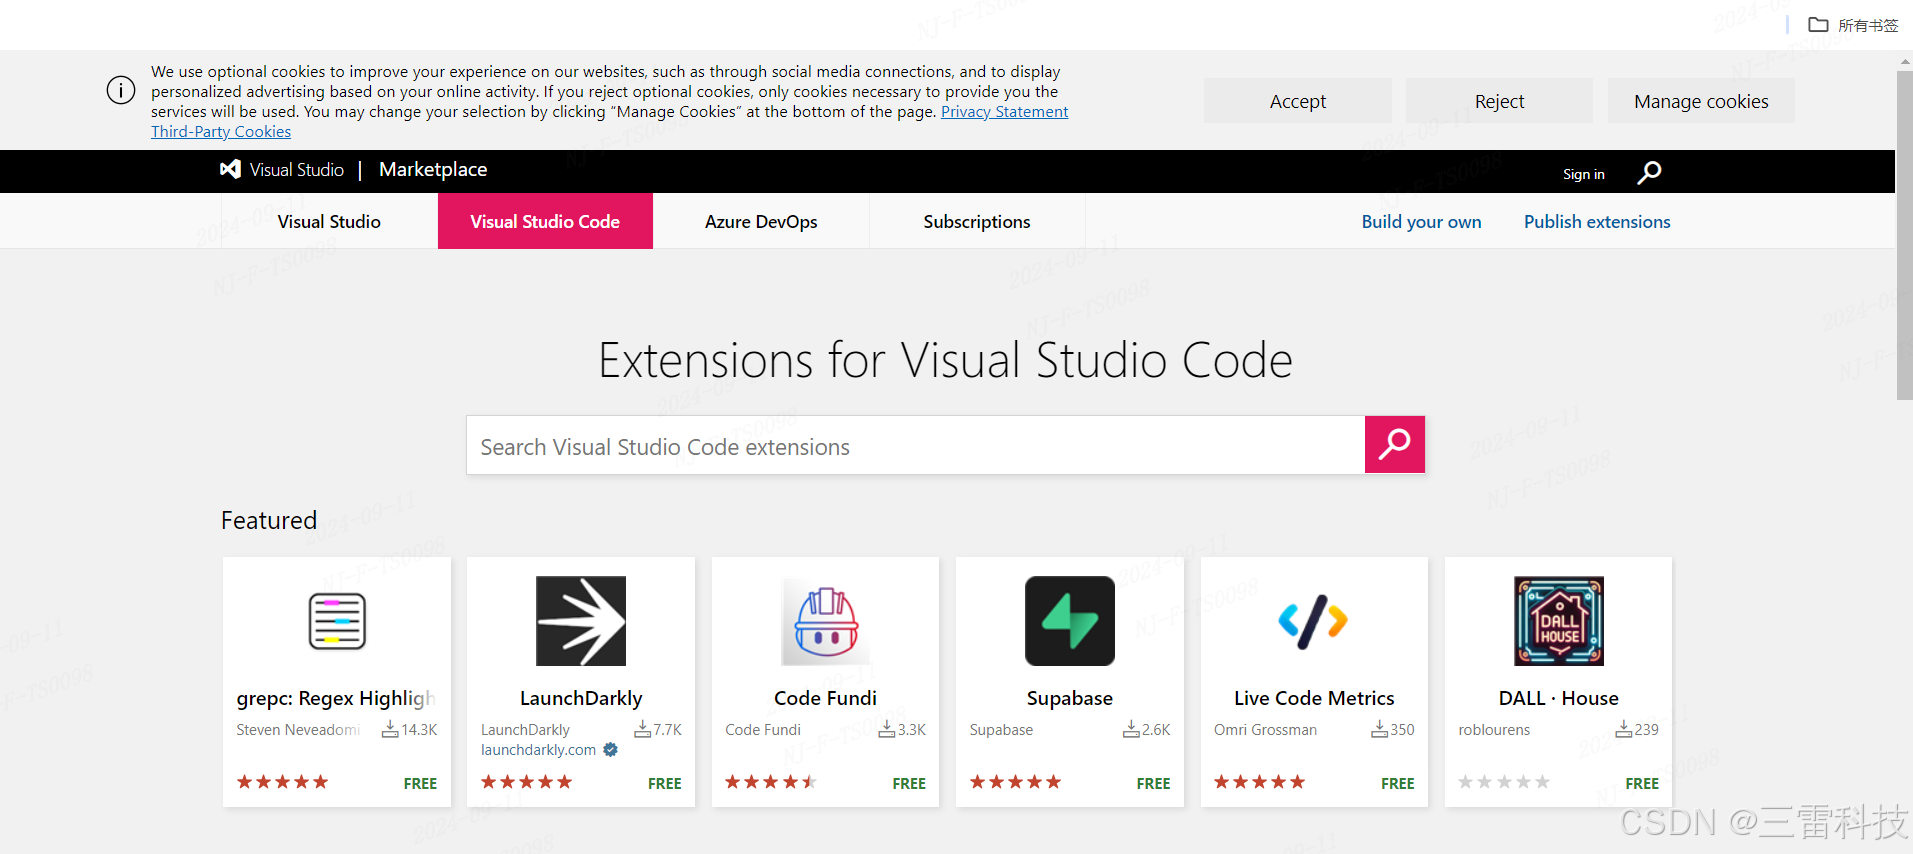Click the grepc download count icon
This screenshot has width=1913, height=854.
[x=390, y=729]
